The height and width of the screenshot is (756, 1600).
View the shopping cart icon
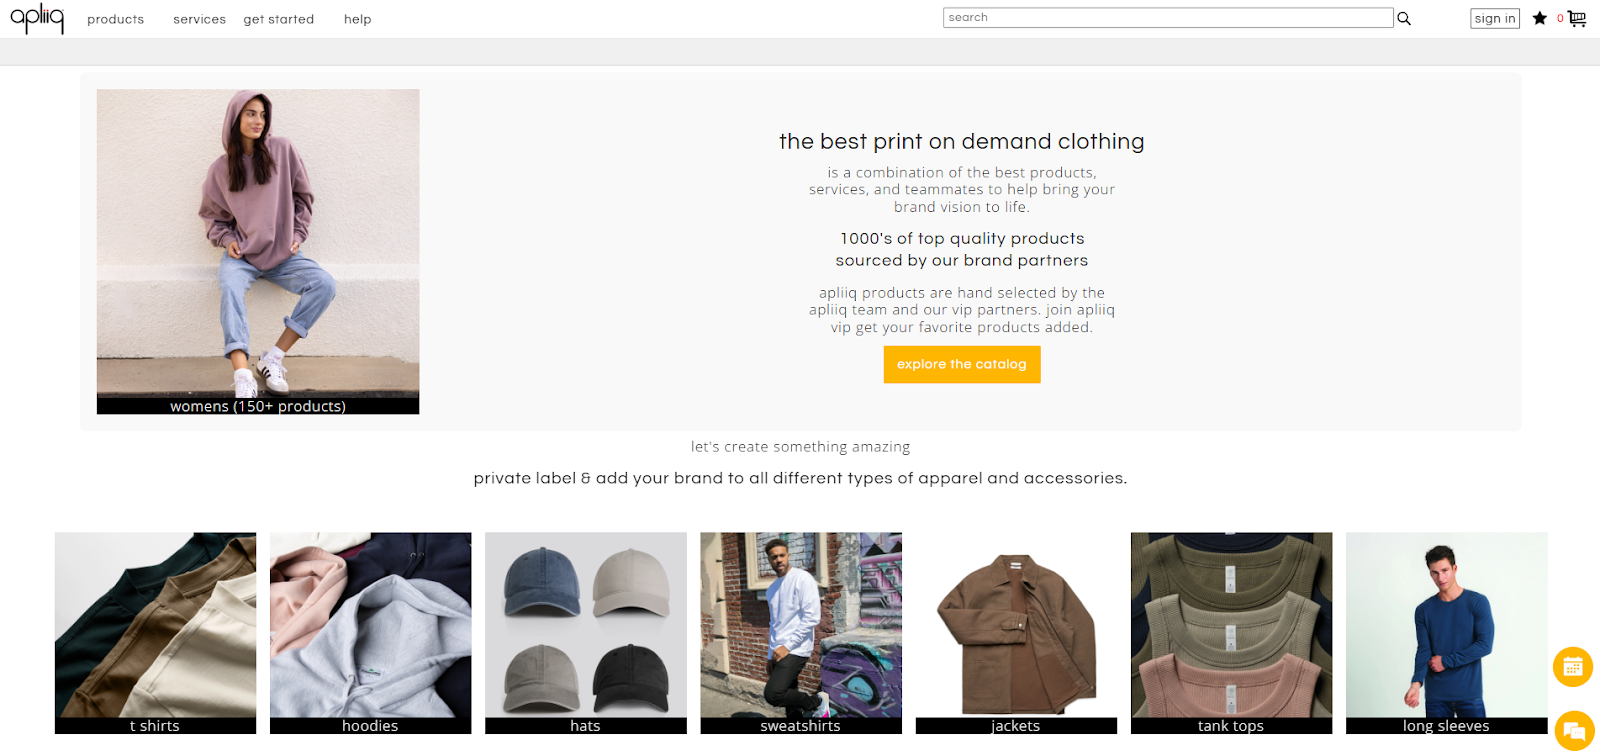pyautogui.click(x=1577, y=17)
